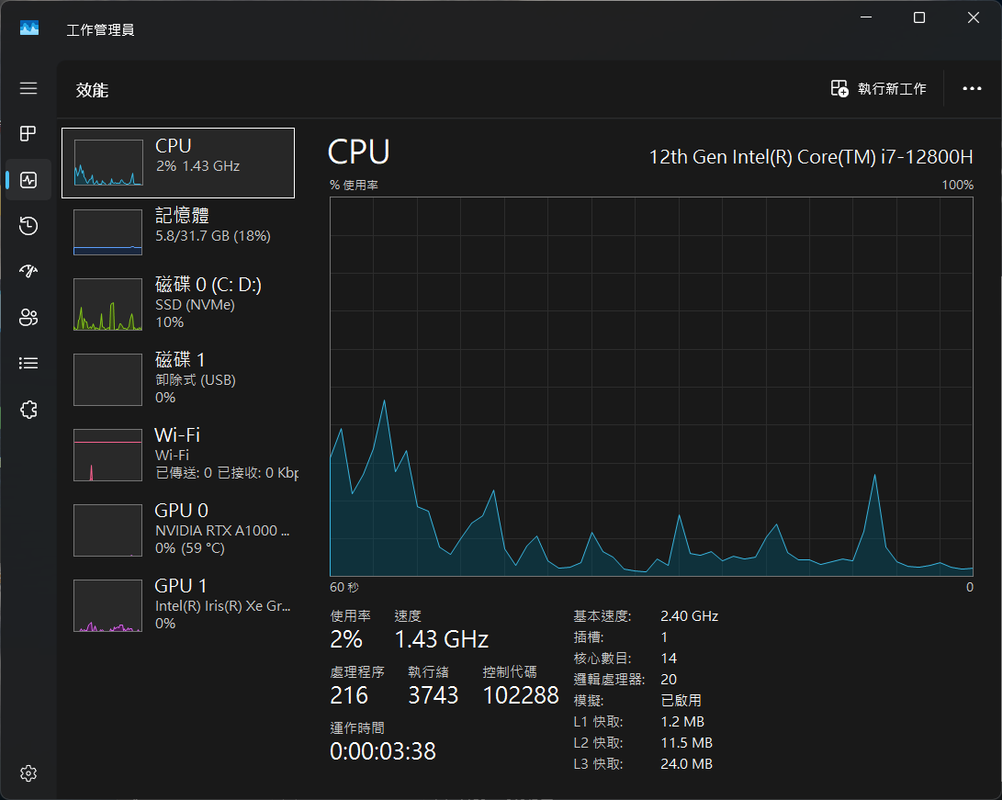Select the Wi-Fi performance item
1002x800 pixels.
point(178,454)
